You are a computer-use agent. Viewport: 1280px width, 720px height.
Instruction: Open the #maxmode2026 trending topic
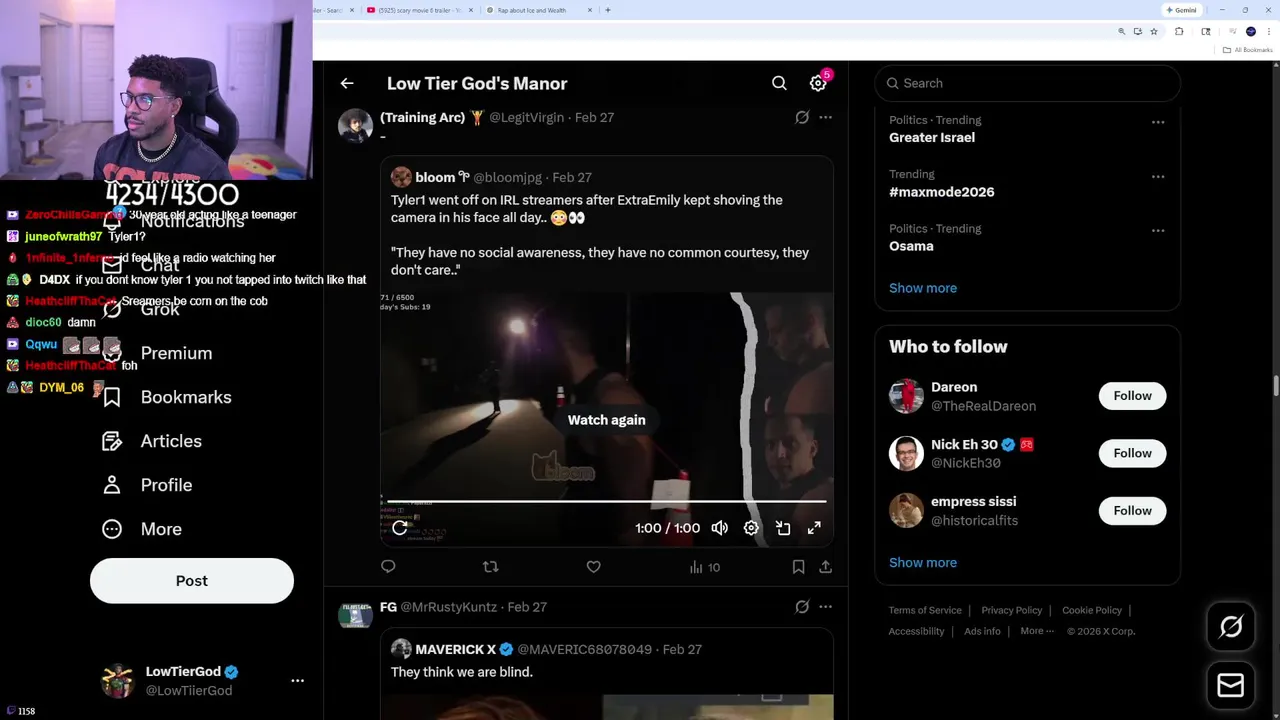click(941, 192)
